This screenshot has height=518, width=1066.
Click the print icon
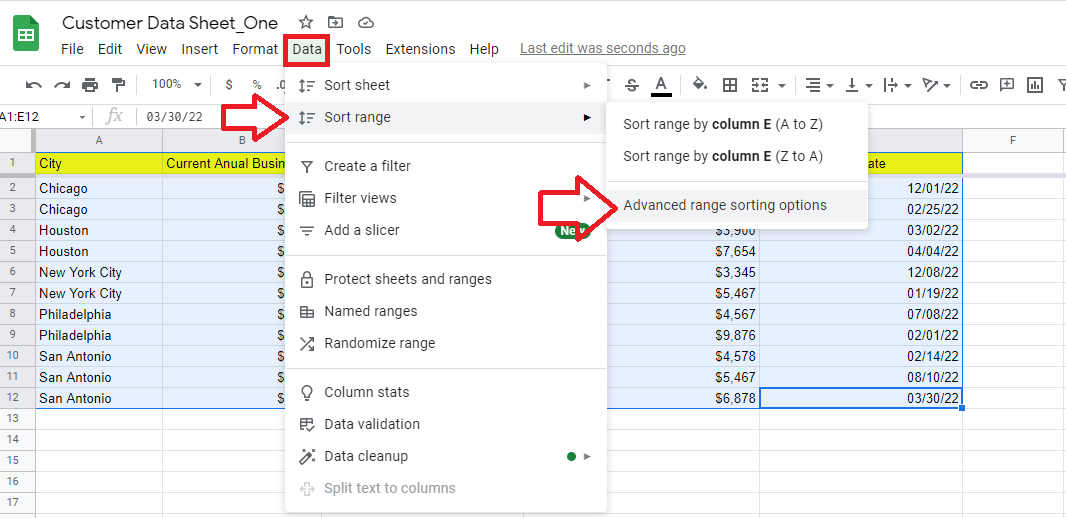[91, 85]
